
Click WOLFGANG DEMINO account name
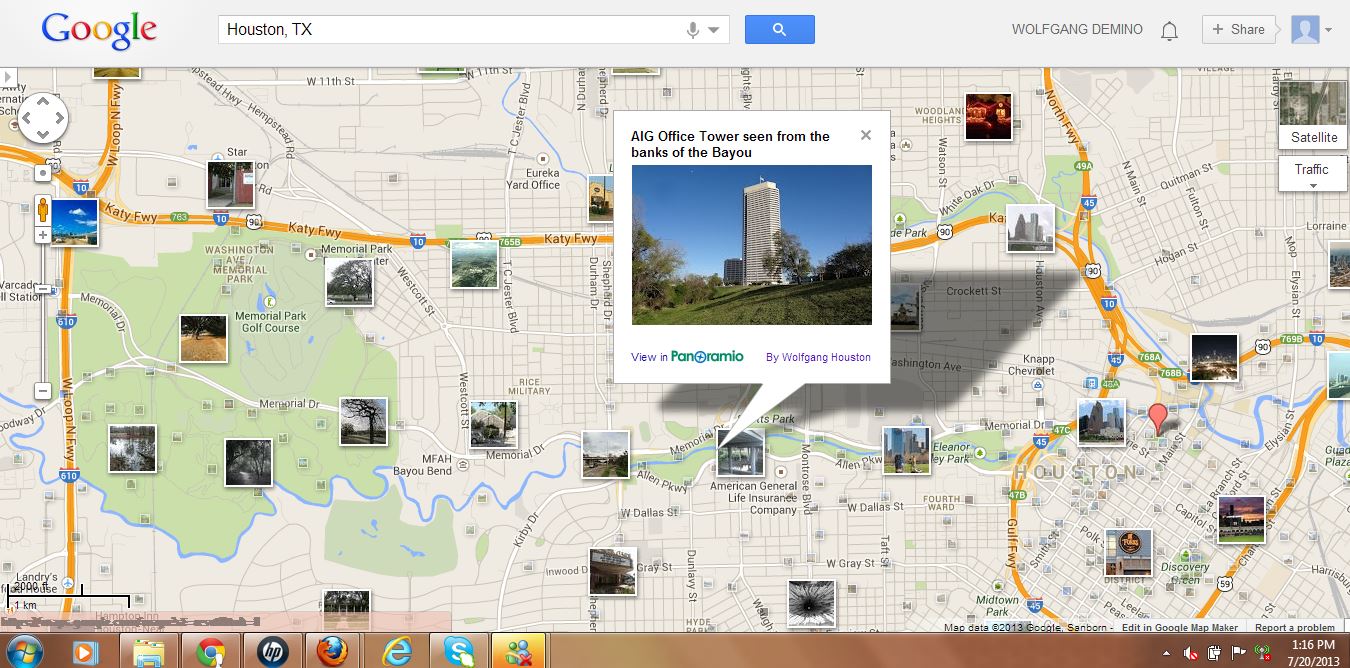[1077, 29]
